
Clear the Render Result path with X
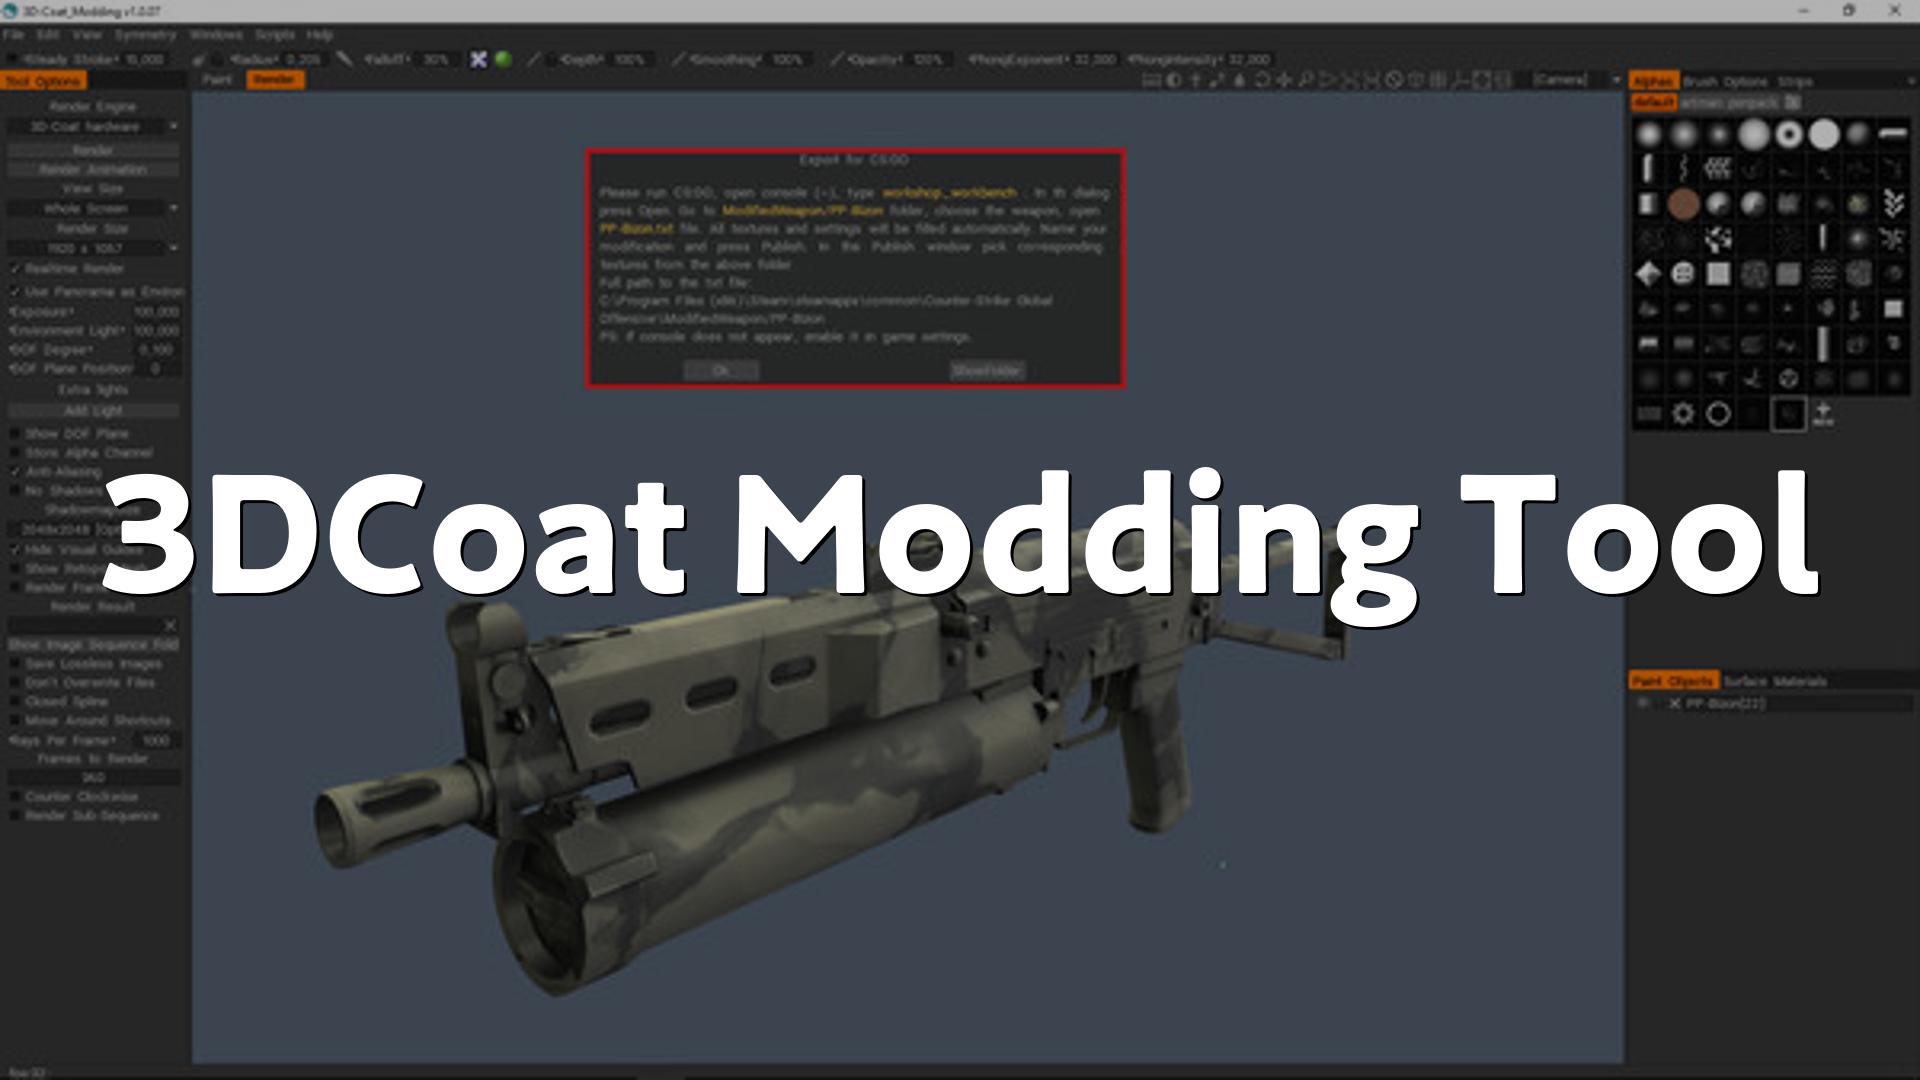click(x=170, y=626)
